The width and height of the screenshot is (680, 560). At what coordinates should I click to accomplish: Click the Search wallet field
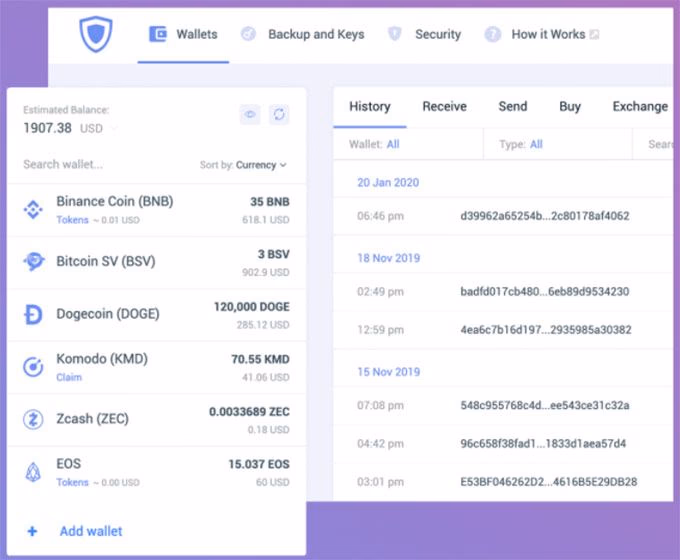tap(63, 164)
